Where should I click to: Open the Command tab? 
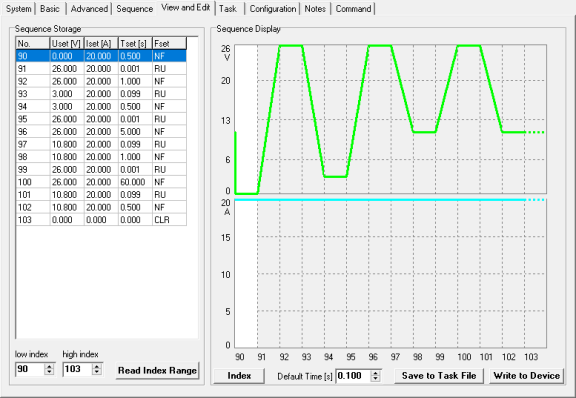tap(353, 9)
